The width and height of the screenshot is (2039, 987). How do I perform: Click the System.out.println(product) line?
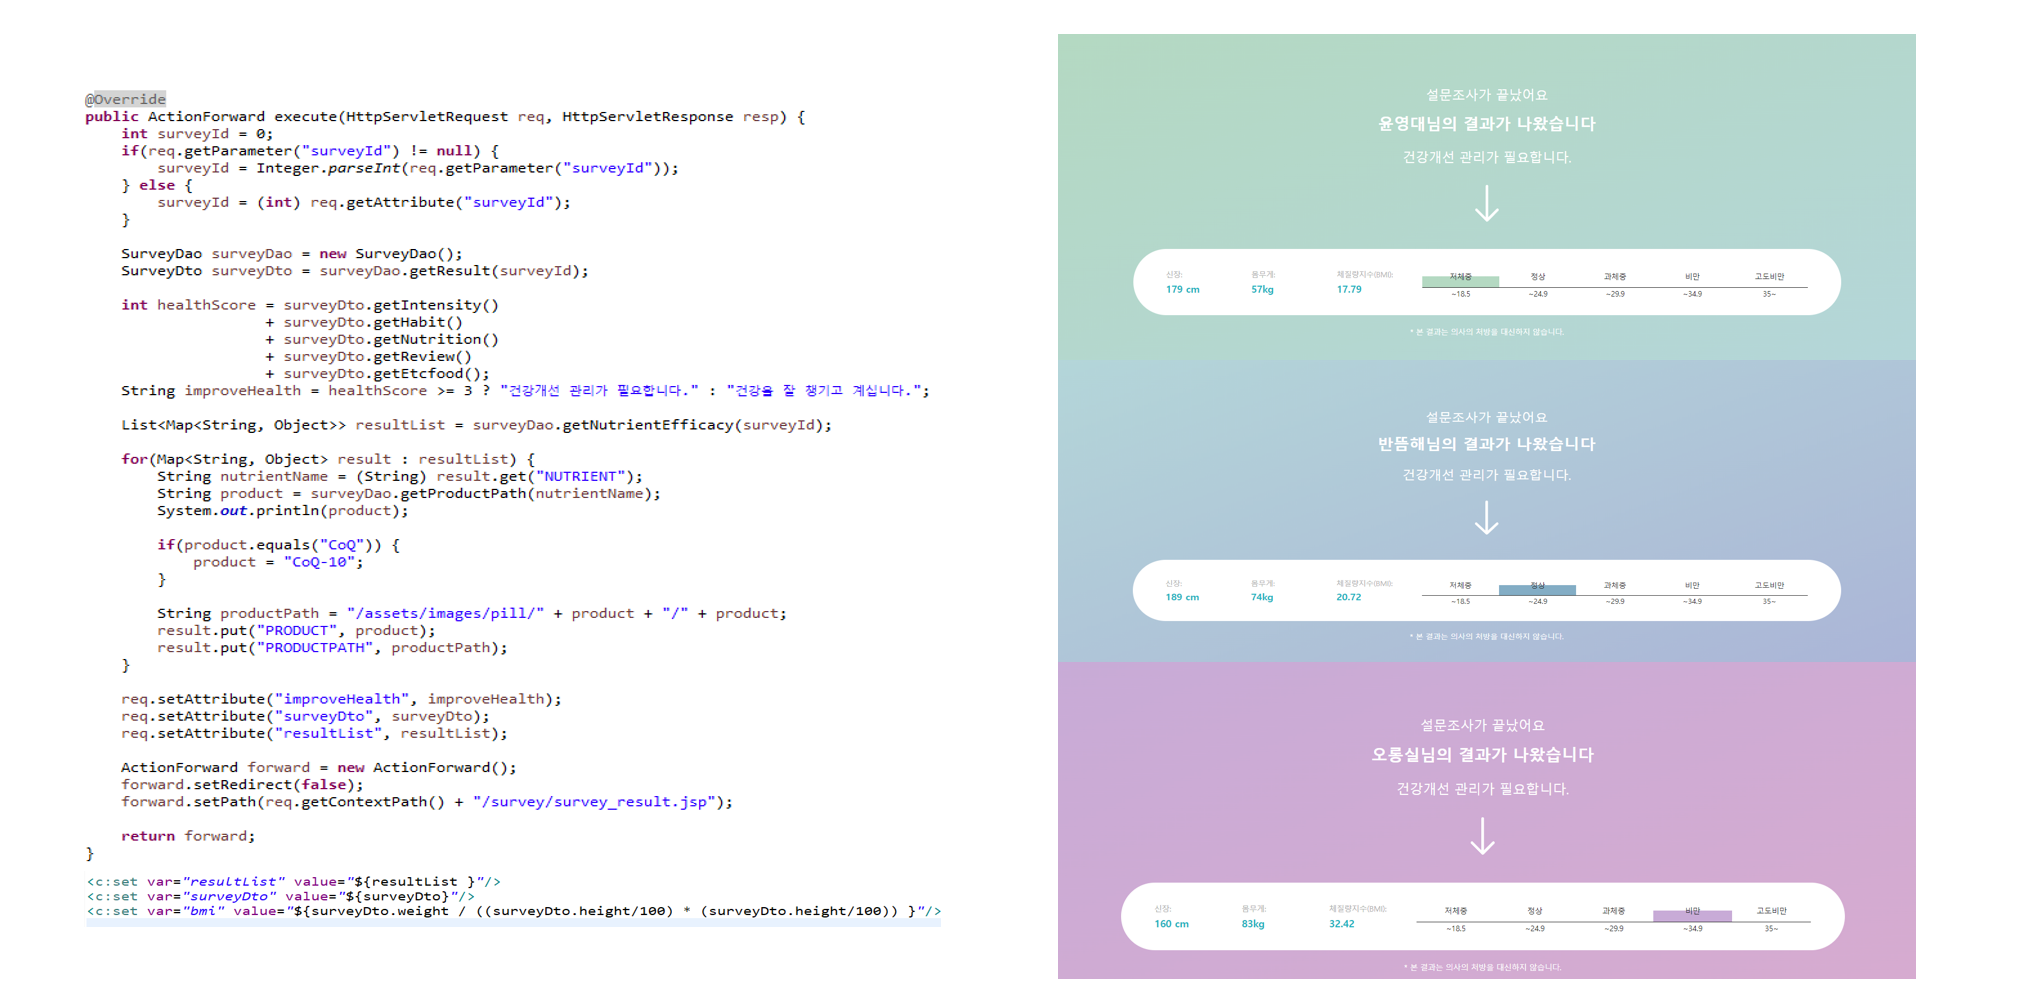[x=283, y=511]
